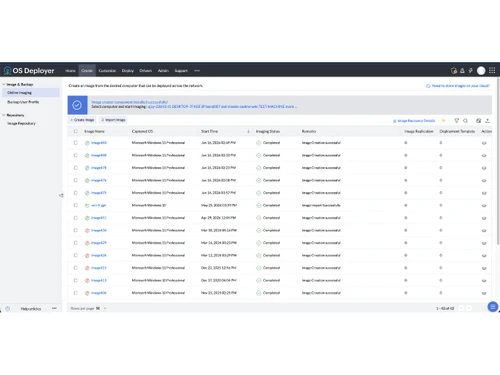Click the Create Image button

coord(82,120)
